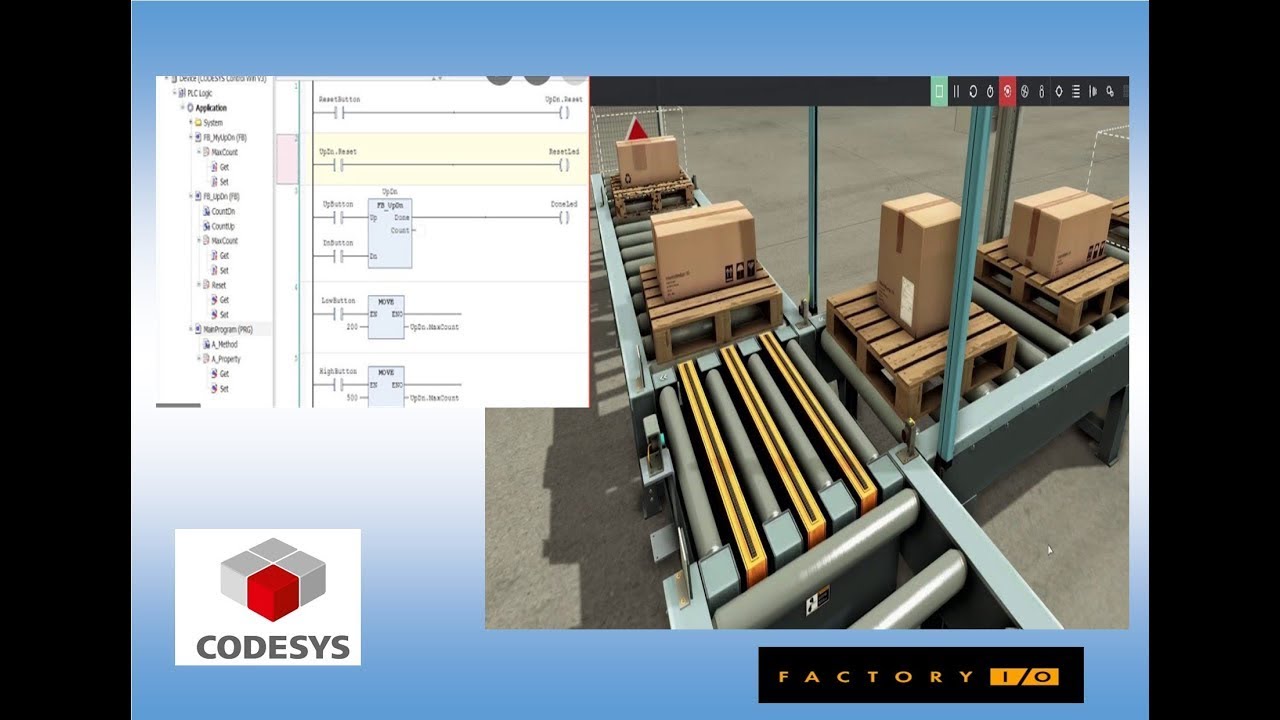
Task: Select the DoneLed coil
Action: click(x=564, y=216)
